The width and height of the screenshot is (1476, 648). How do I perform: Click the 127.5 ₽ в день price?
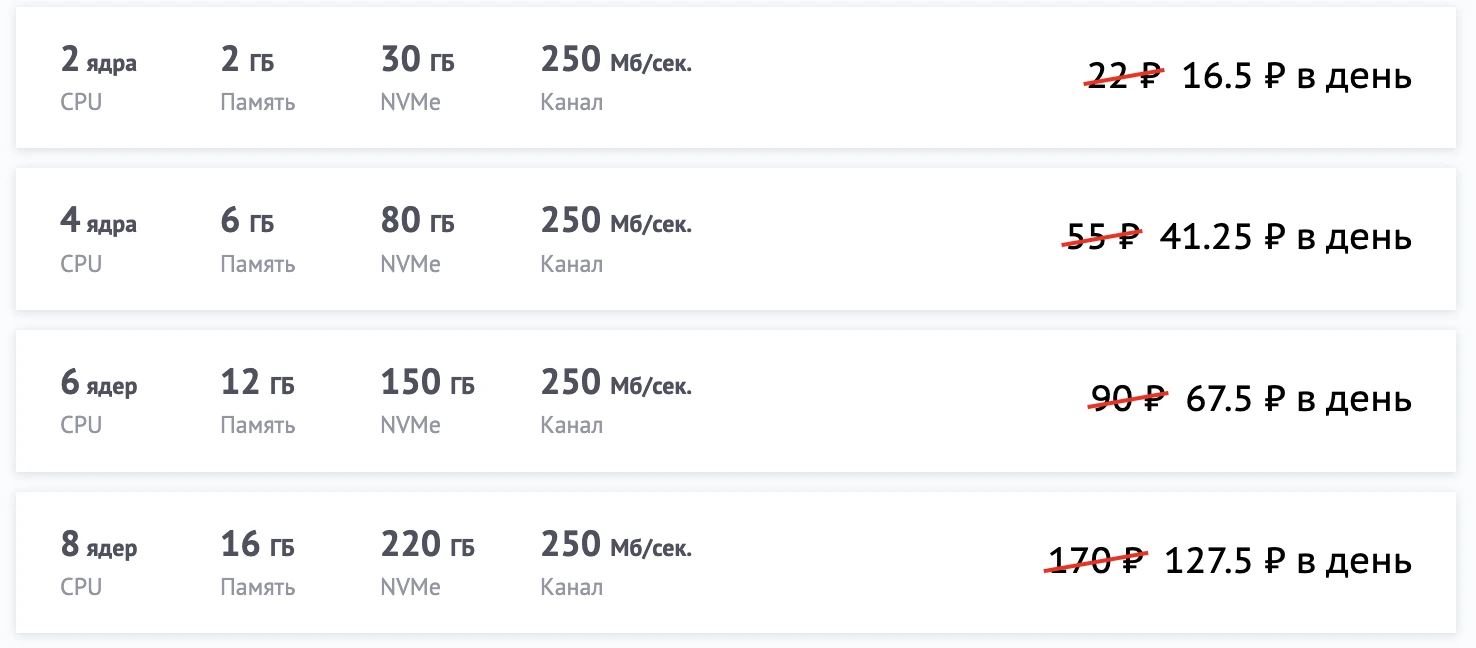tap(1288, 561)
